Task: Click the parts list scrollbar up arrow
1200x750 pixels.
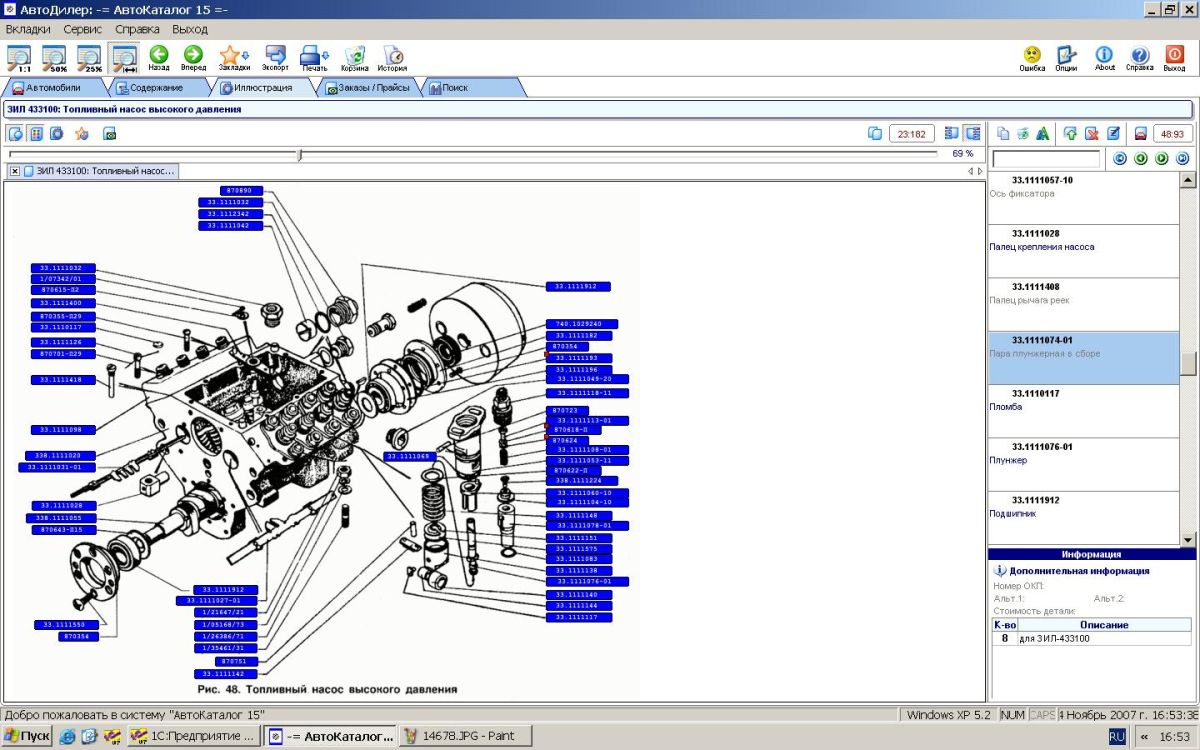Action: [x=1188, y=180]
